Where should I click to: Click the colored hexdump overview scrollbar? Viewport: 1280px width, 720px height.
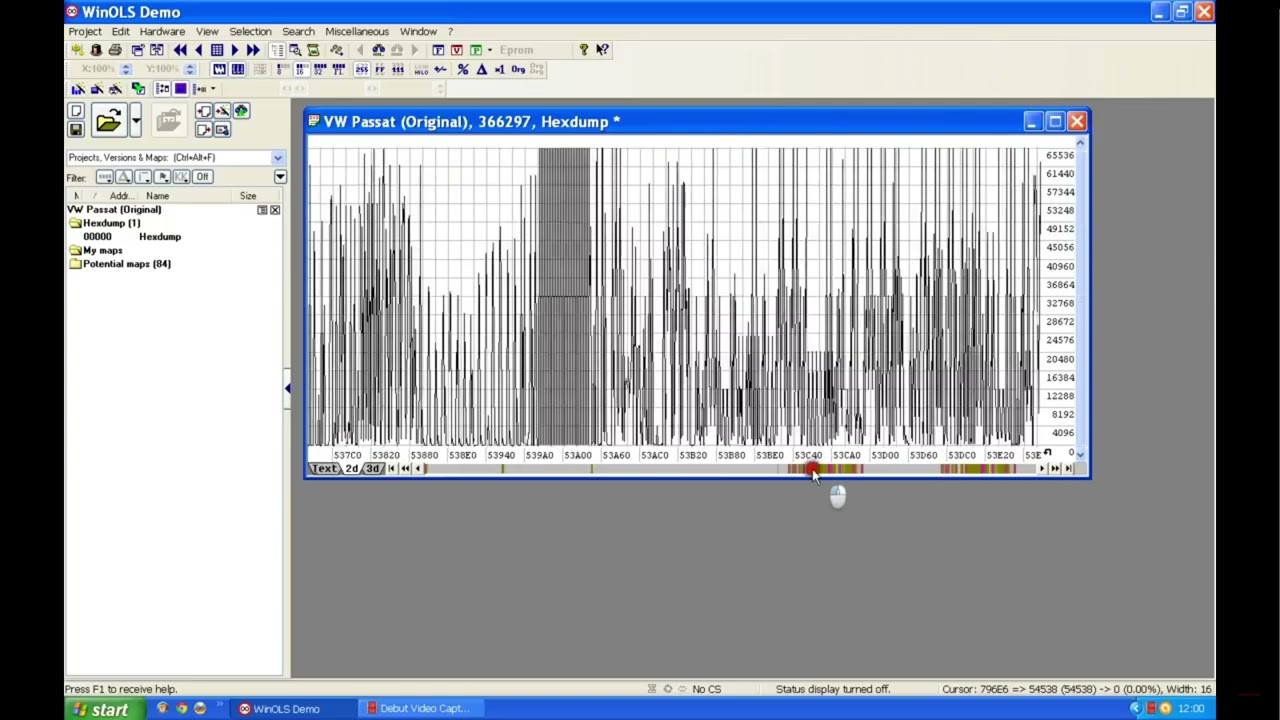[728, 469]
